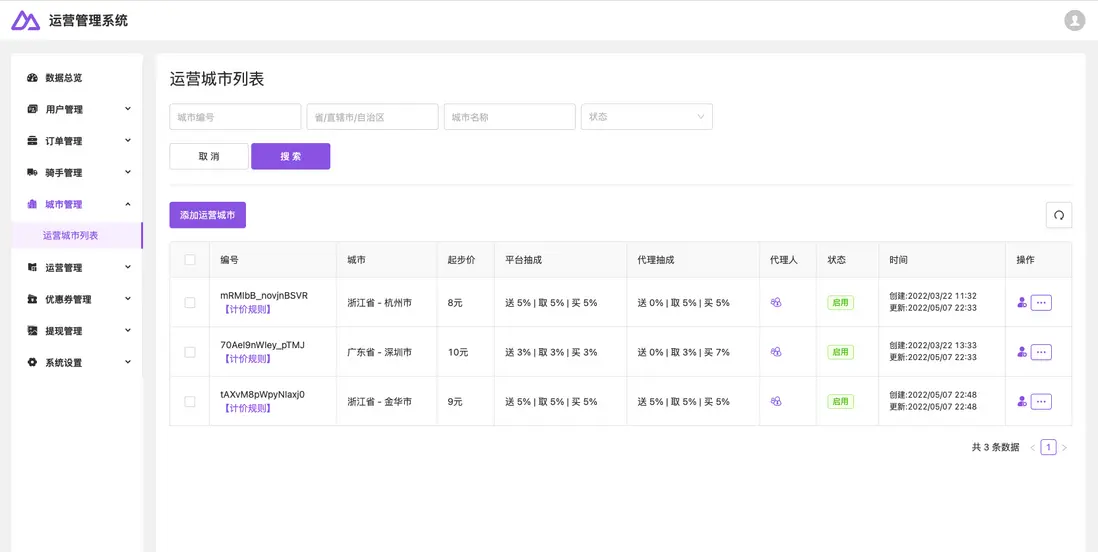
Task: Open more actions menu for Shenzhen row
Action: point(1041,352)
